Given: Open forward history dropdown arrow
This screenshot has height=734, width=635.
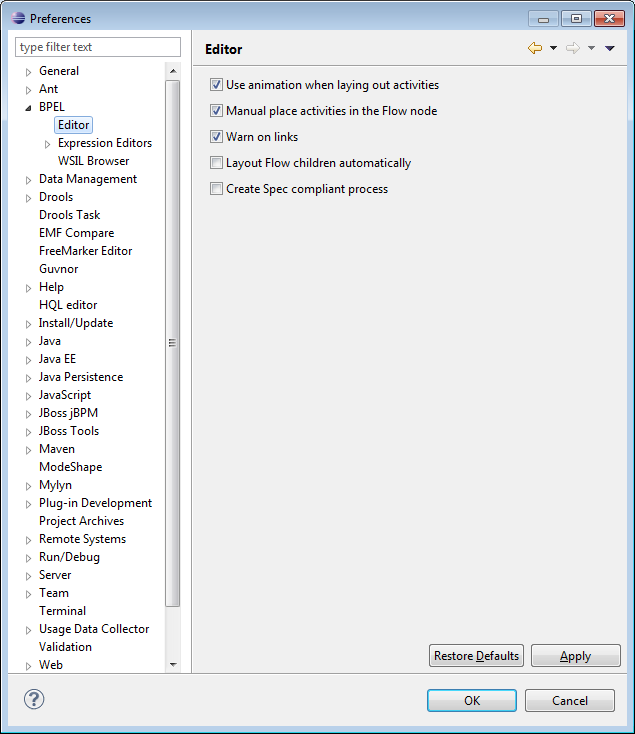Looking at the screenshot, I should pos(591,48).
